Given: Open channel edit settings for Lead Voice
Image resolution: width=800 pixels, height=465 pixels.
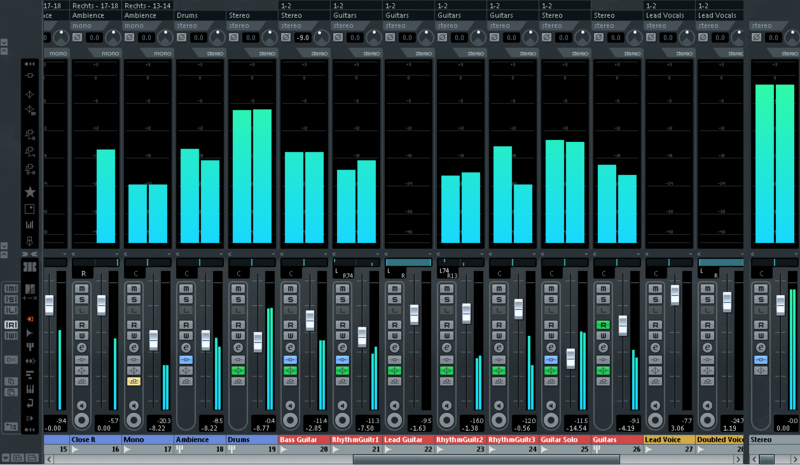Looking at the screenshot, I should (x=654, y=347).
